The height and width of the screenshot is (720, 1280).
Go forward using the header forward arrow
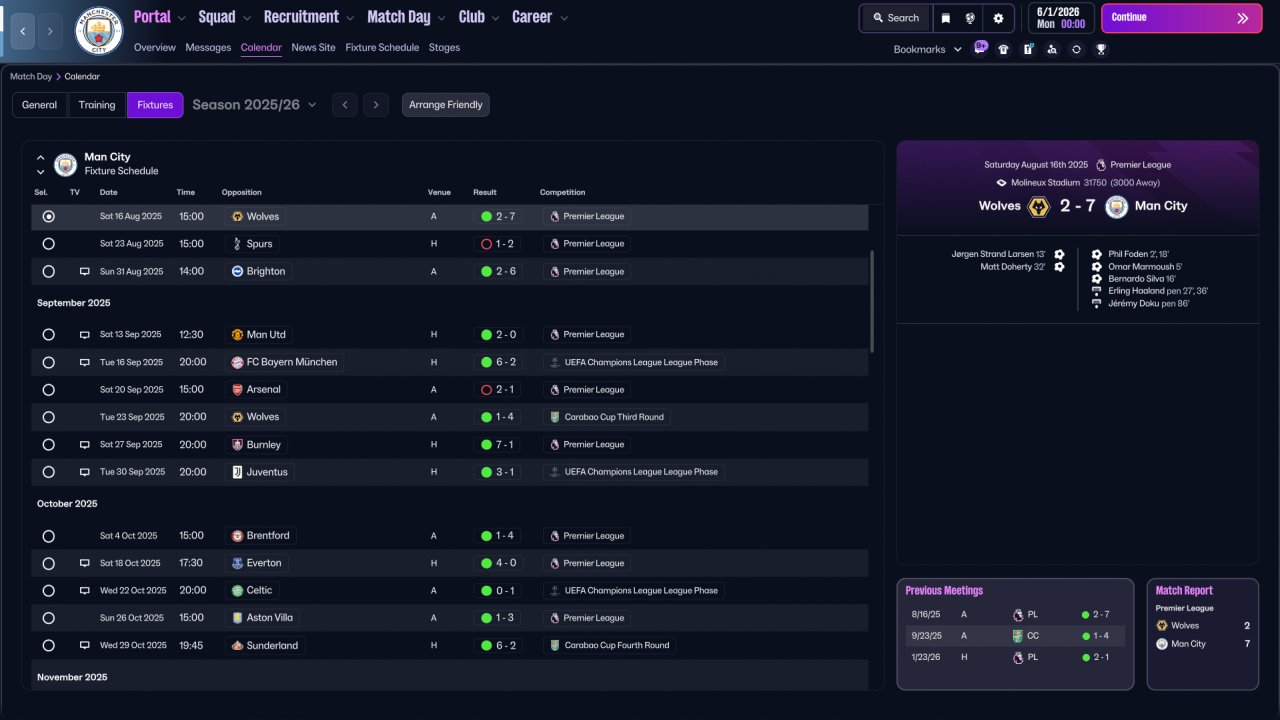[x=50, y=31]
